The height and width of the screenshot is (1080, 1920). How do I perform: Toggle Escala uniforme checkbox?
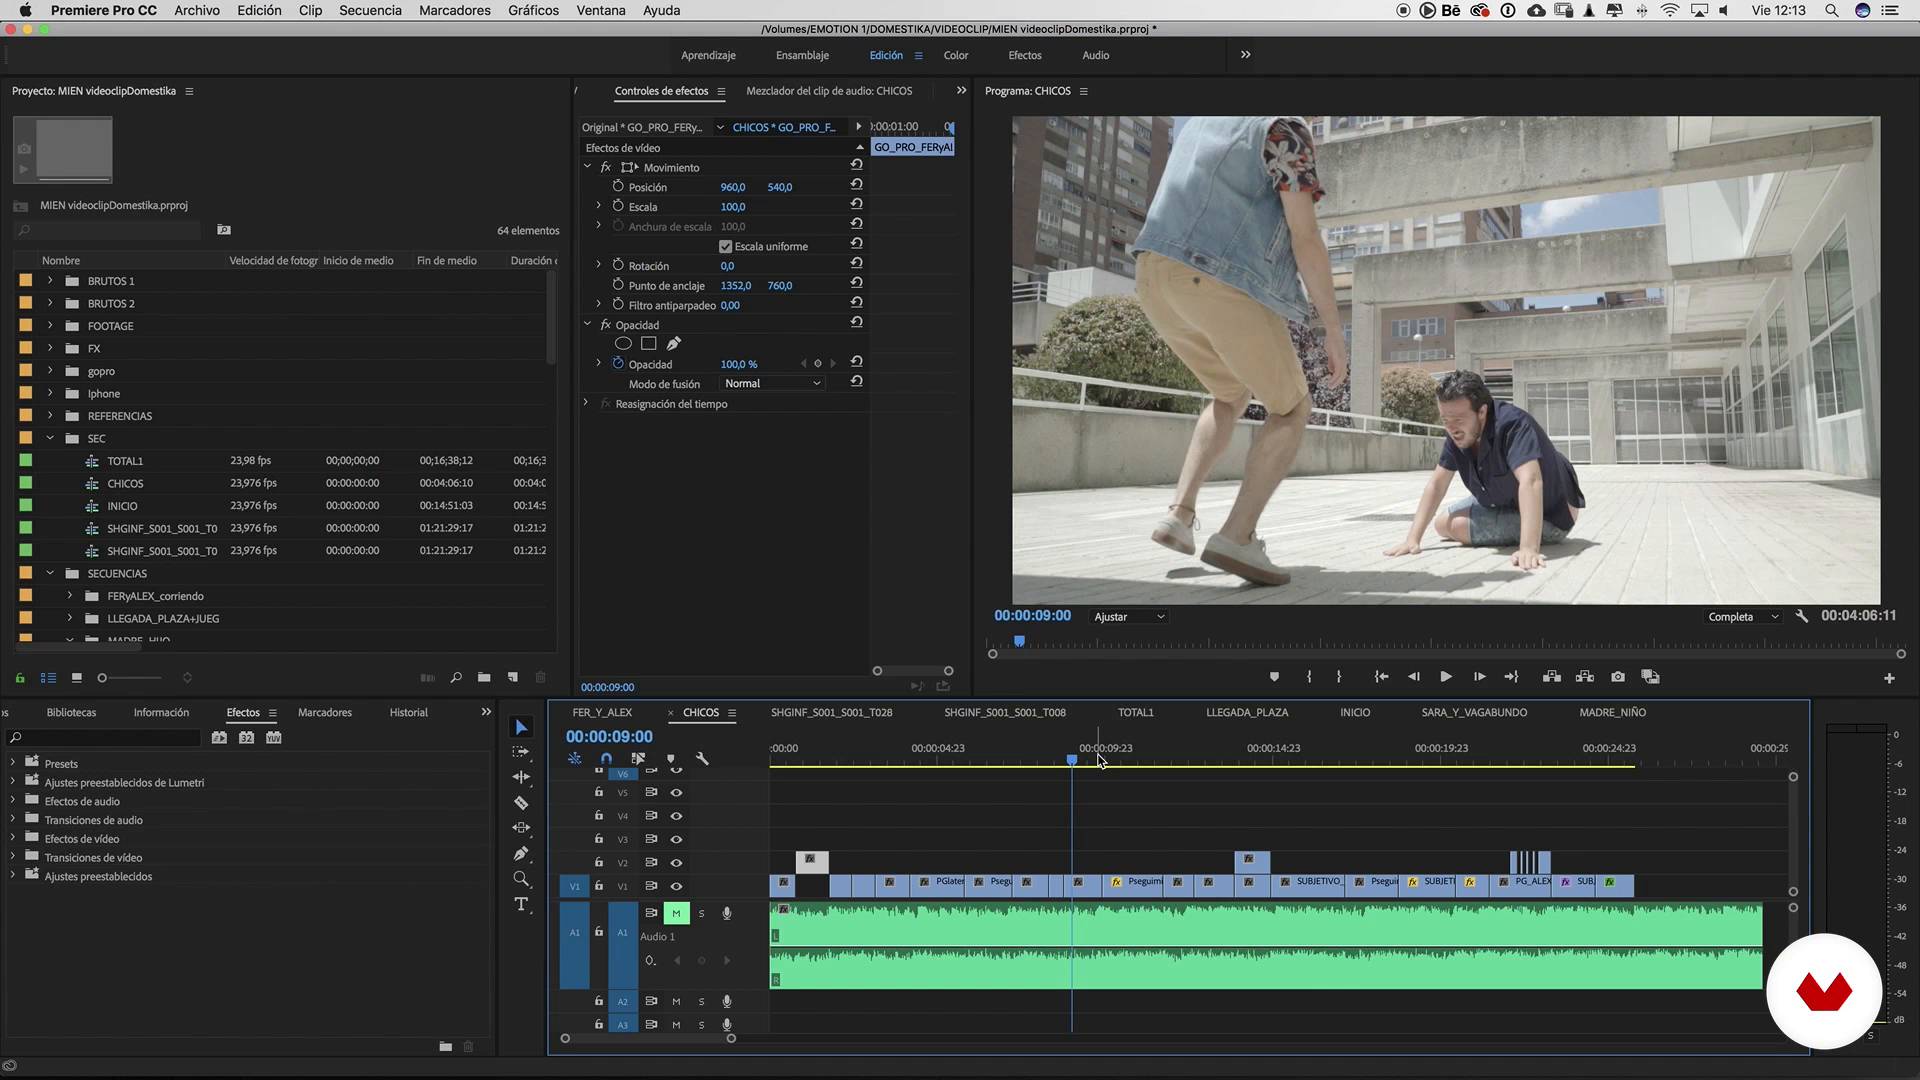coord(725,246)
